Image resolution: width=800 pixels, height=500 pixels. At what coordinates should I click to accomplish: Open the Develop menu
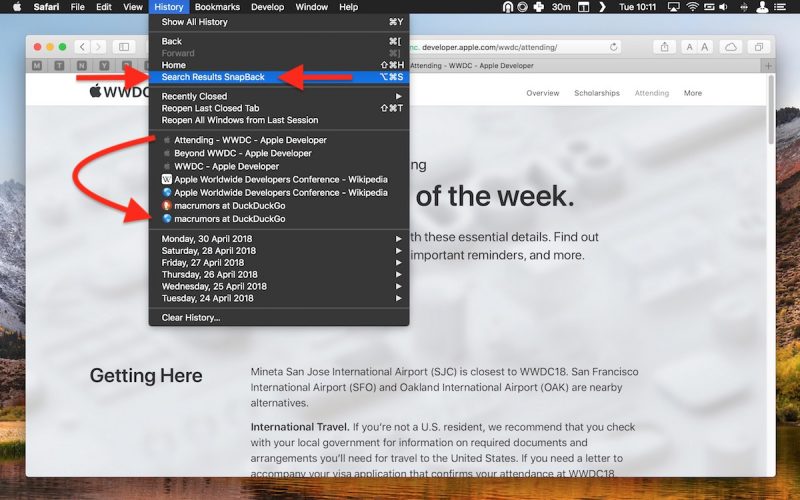pos(267,7)
